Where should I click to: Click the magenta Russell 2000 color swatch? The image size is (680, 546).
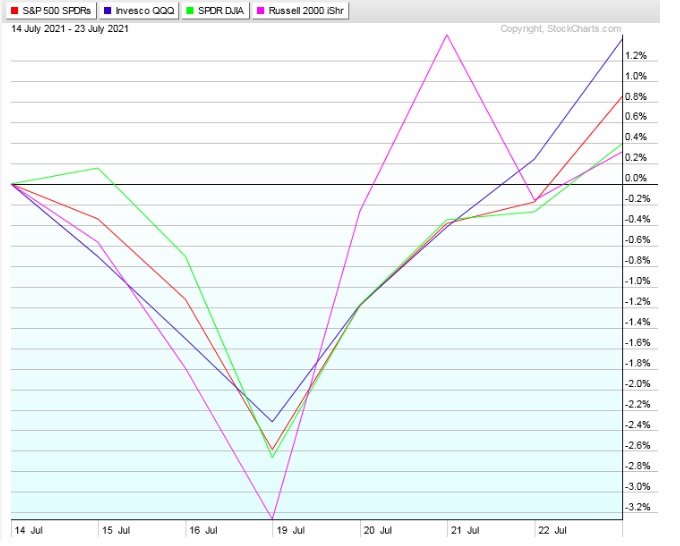point(261,10)
